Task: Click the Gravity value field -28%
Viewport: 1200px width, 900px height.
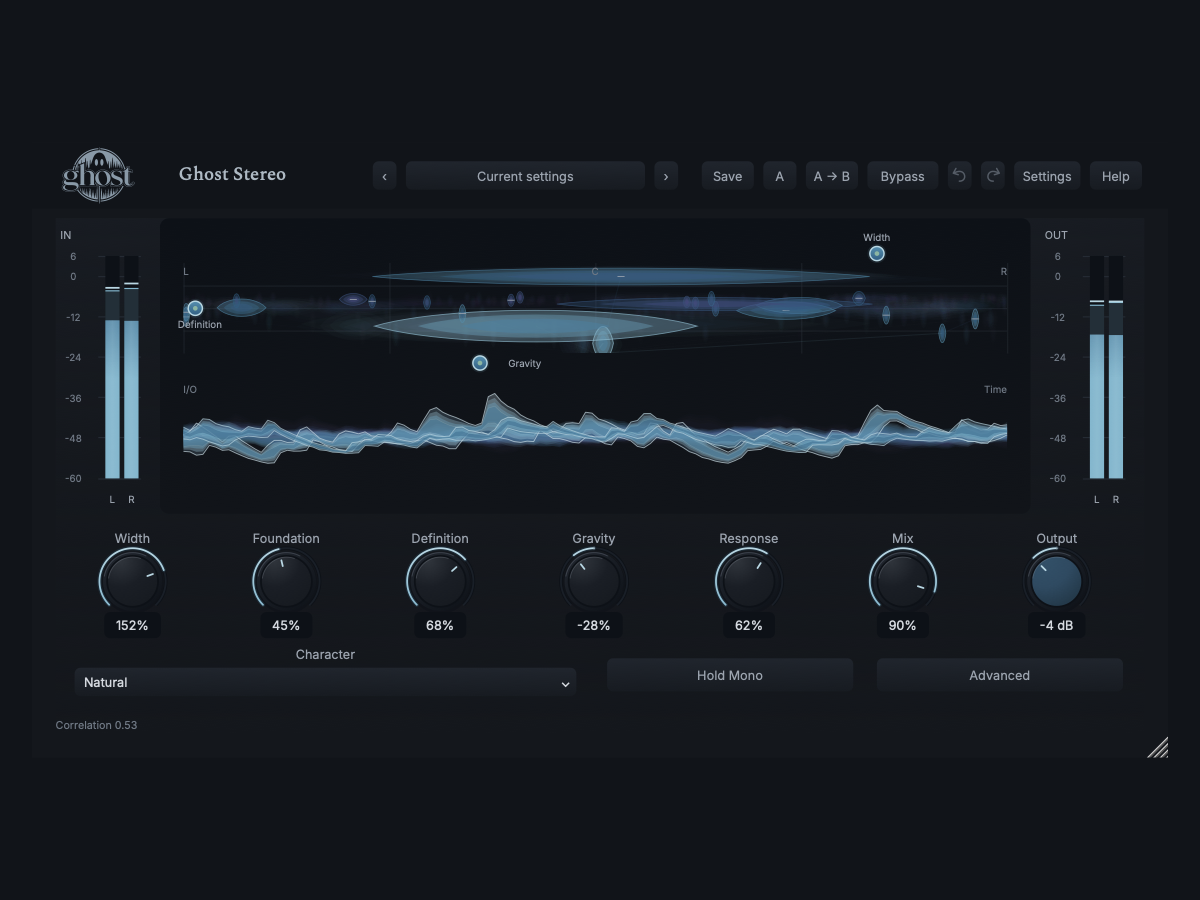Action: [x=594, y=625]
